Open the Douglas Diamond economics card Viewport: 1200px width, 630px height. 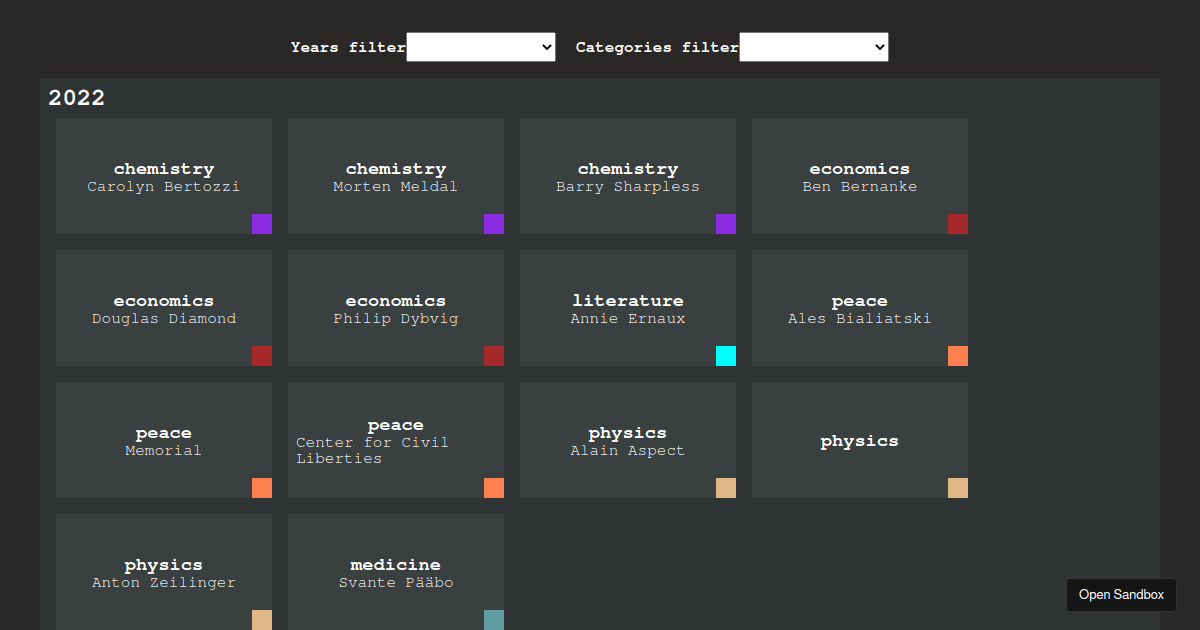[164, 308]
